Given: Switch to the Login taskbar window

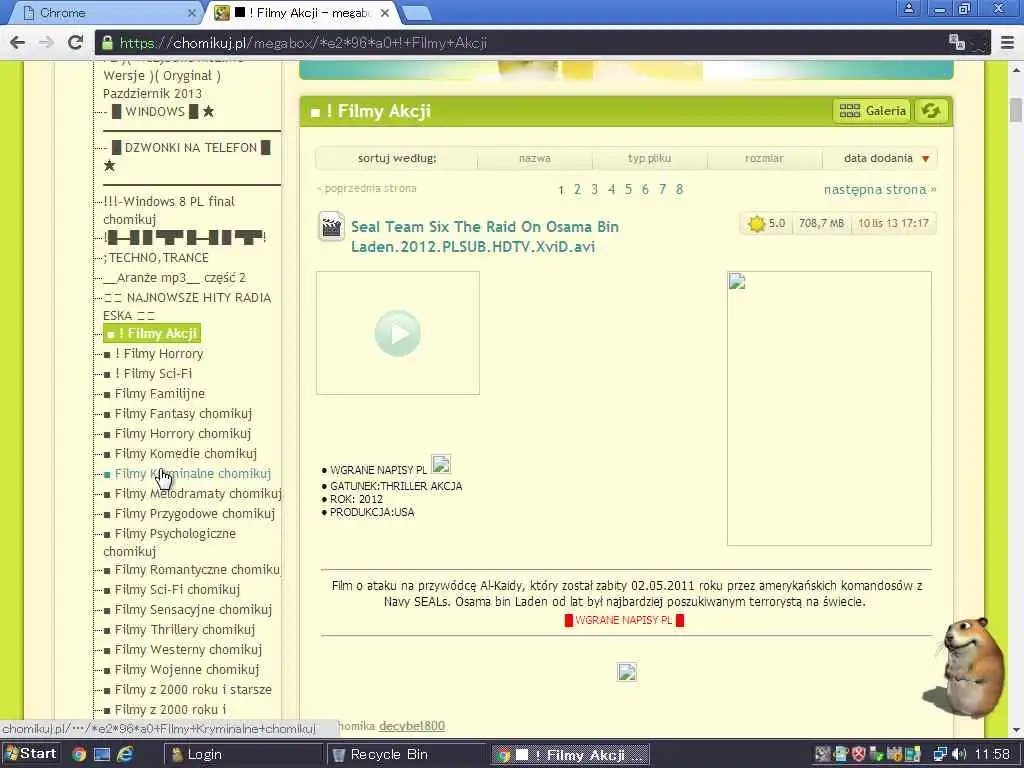Looking at the screenshot, I should [243, 754].
